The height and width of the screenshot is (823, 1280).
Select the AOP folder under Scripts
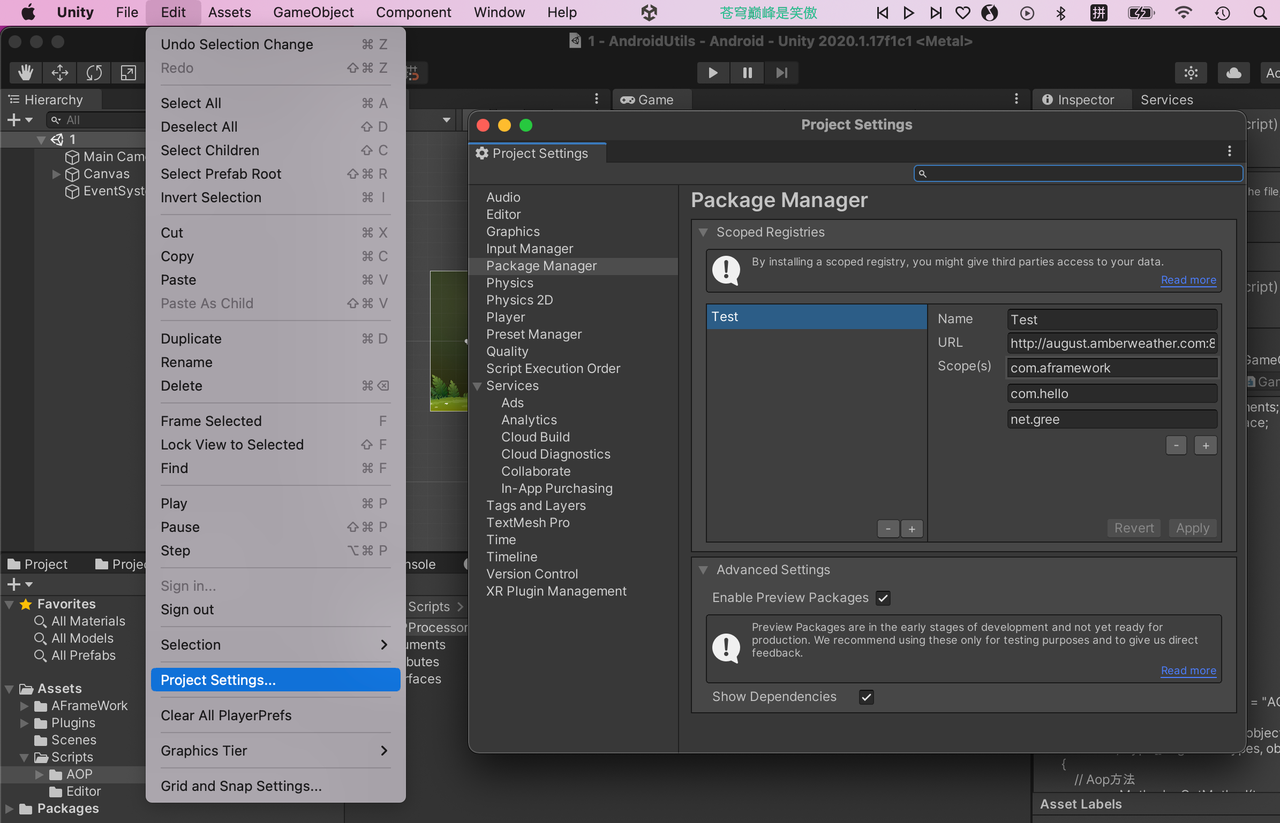point(79,774)
